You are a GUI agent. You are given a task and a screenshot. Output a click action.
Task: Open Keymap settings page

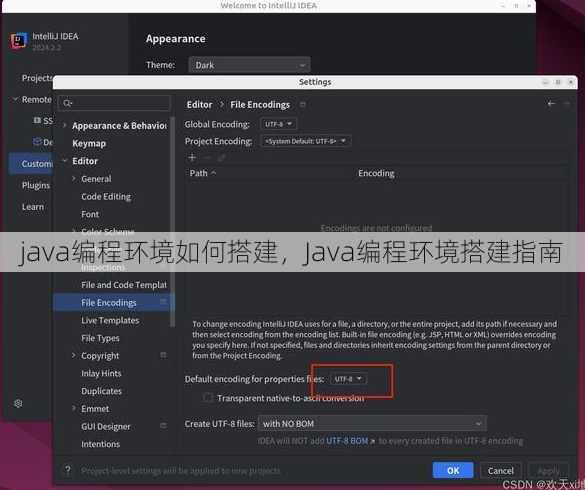click(89, 143)
